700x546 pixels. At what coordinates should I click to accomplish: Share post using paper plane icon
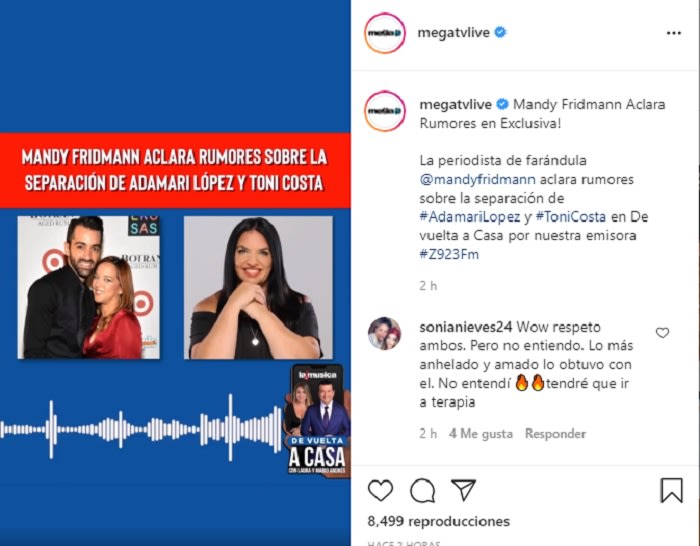click(463, 490)
